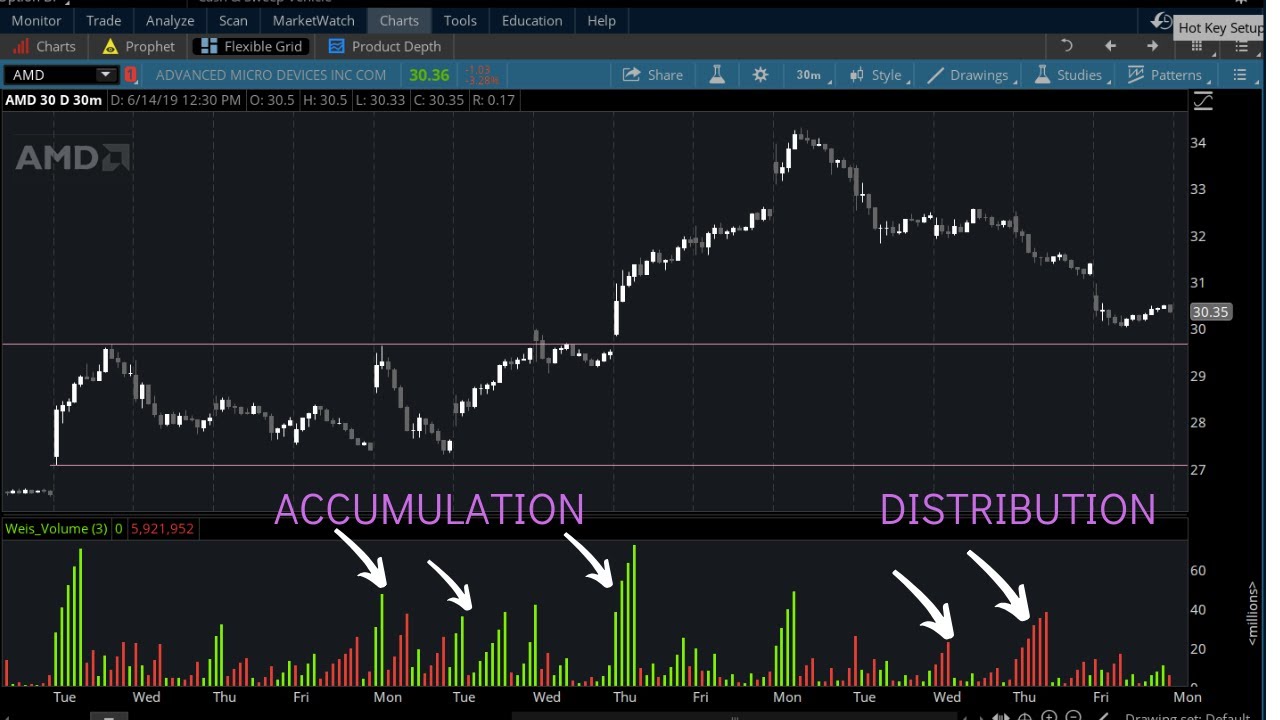Open chart settings gear icon
Image resolution: width=1280 pixels, height=720 pixels.
[x=761, y=75]
